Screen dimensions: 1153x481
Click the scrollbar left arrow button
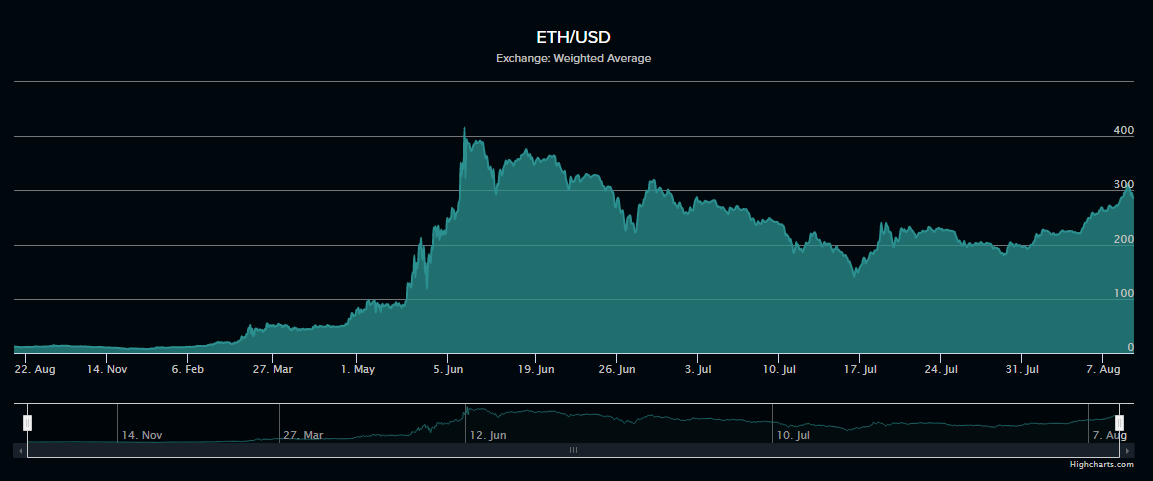tap(20, 450)
